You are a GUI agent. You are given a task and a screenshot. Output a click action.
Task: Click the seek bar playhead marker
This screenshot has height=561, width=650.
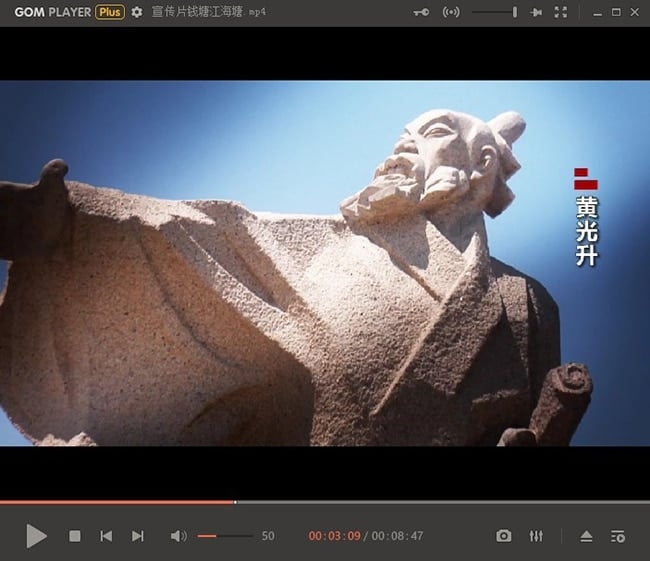pos(235,502)
